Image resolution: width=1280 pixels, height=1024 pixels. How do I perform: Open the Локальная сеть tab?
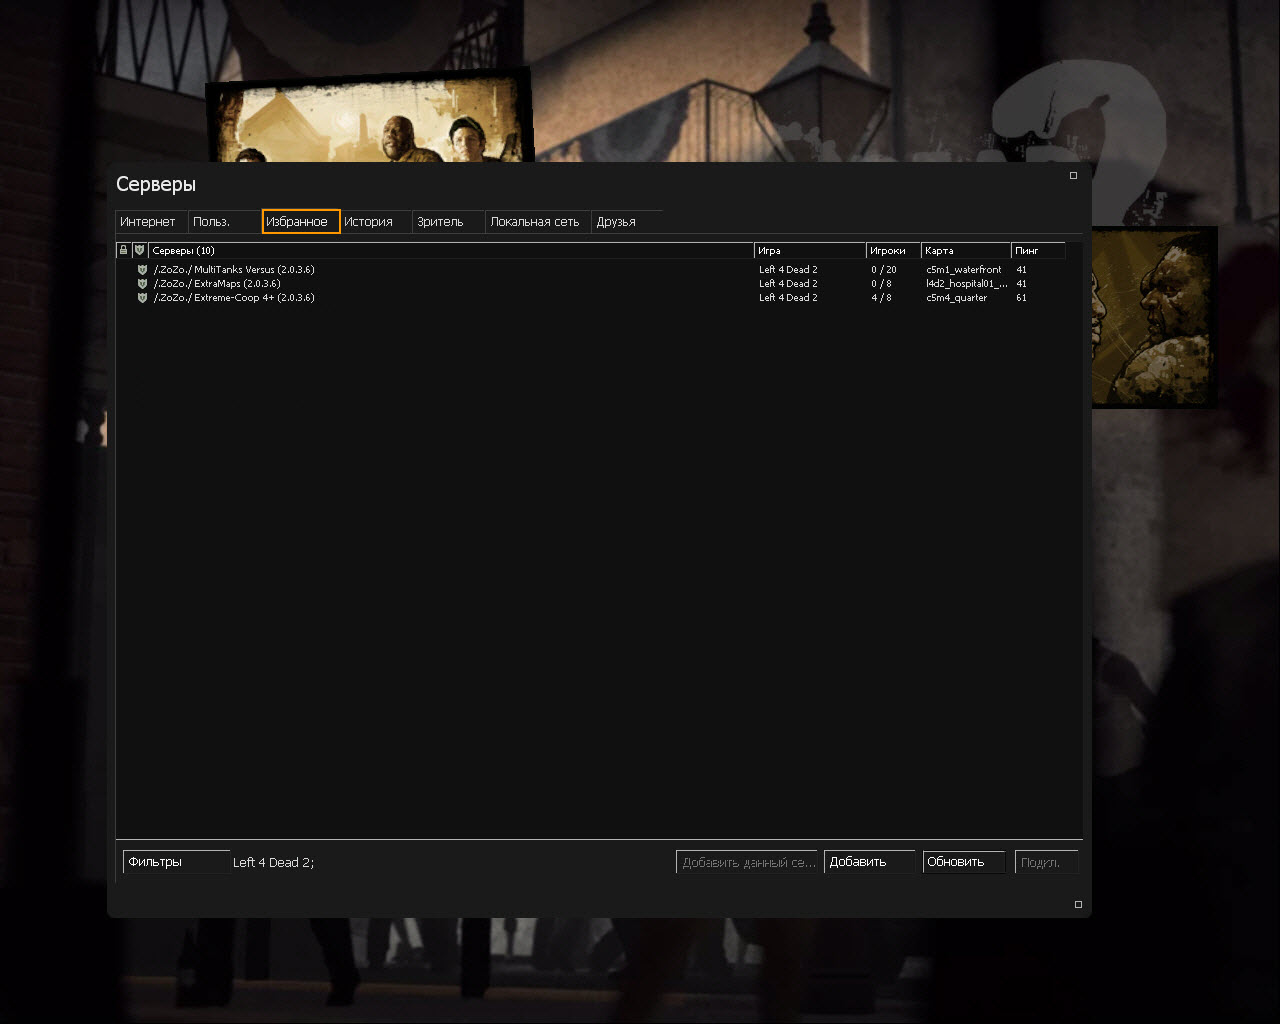point(536,222)
